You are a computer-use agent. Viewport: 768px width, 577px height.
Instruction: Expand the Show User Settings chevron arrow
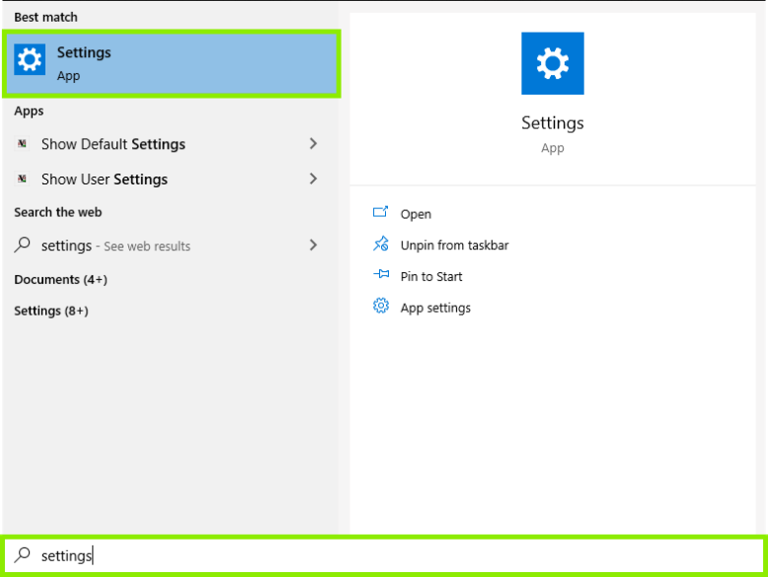point(313,179)
